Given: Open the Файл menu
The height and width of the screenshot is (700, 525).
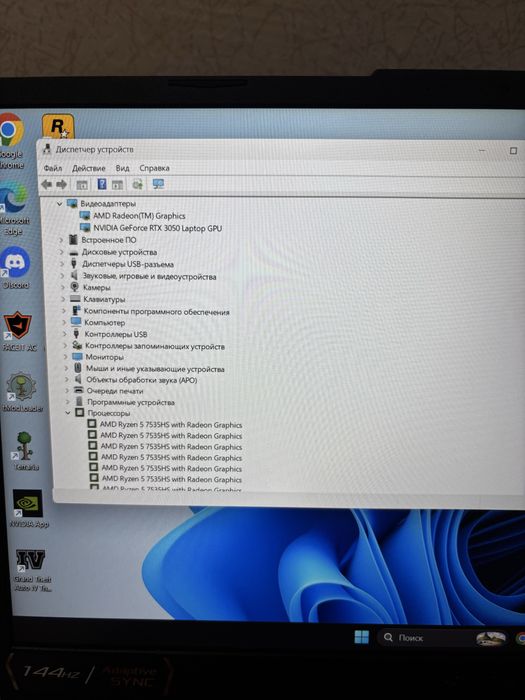Looking at the screenshot, I should point(53,168).
